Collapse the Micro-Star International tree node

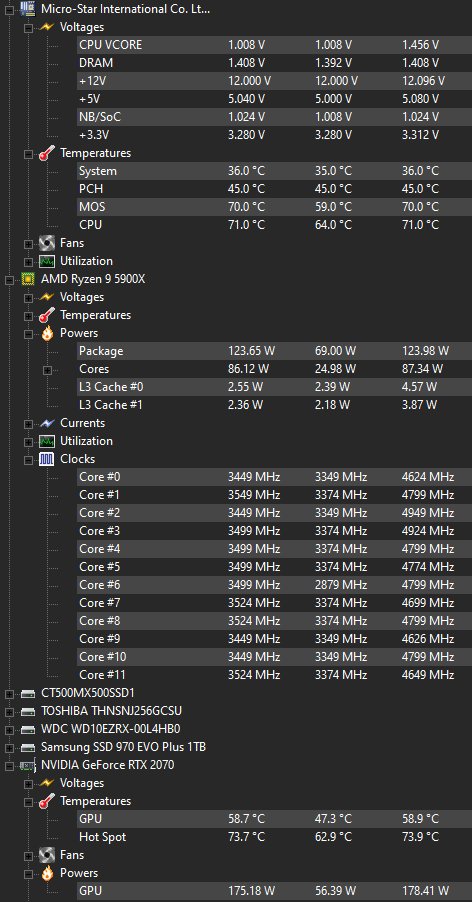coord(9,9)
